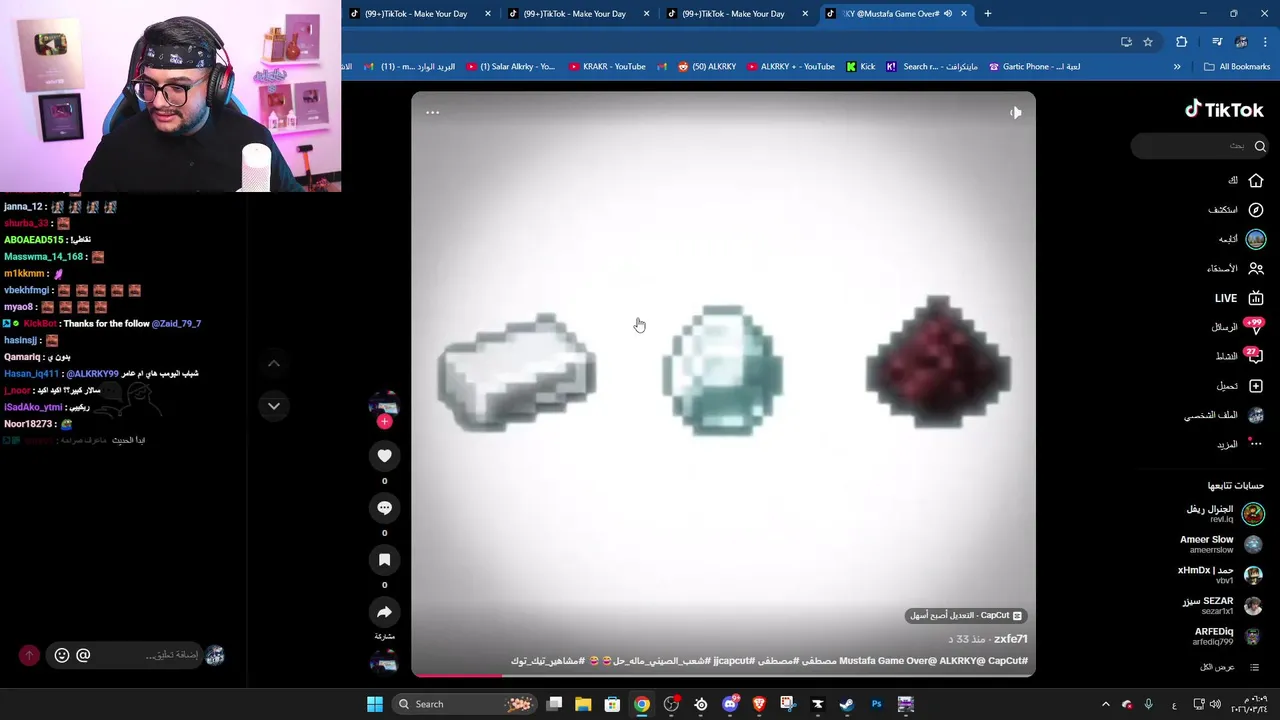Click the taskbar Search box

[463, 704]
